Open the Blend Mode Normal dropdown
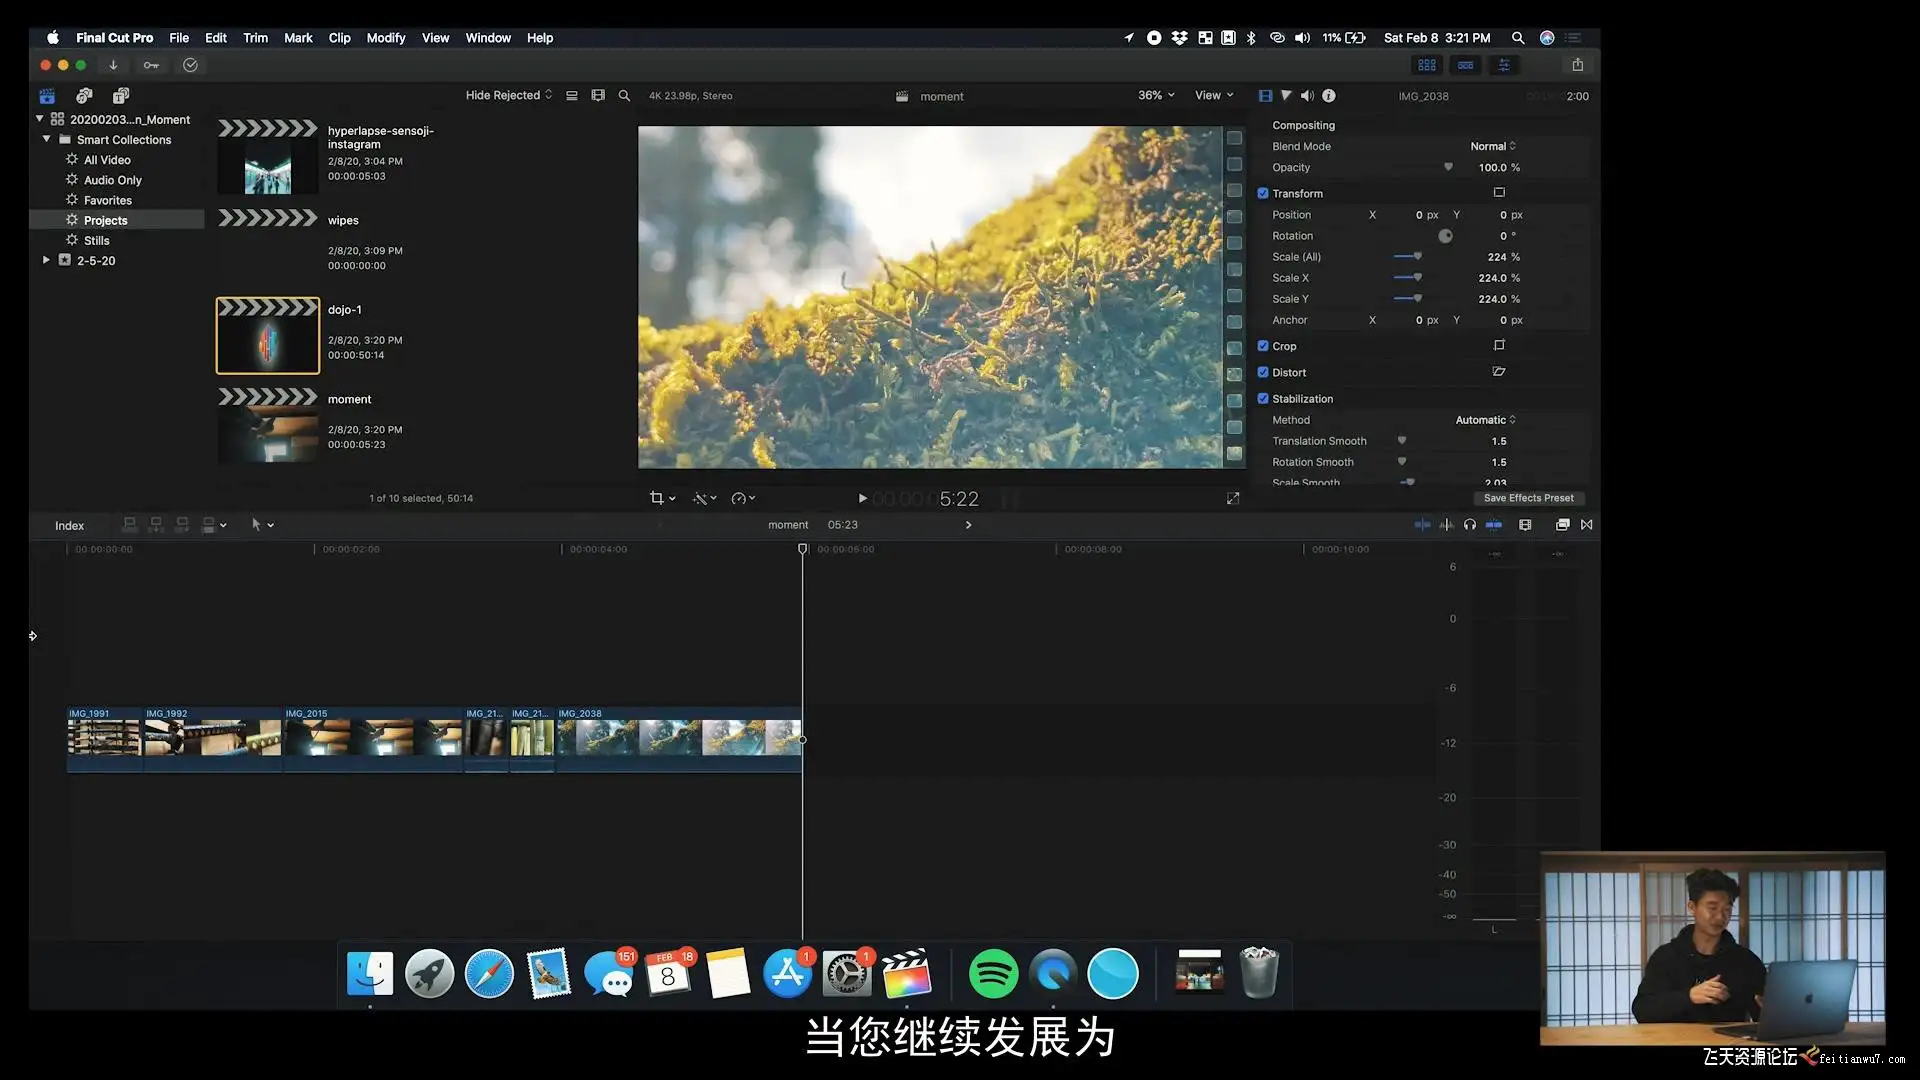Viewport: 1920px width, 1080px height. 1492,146
